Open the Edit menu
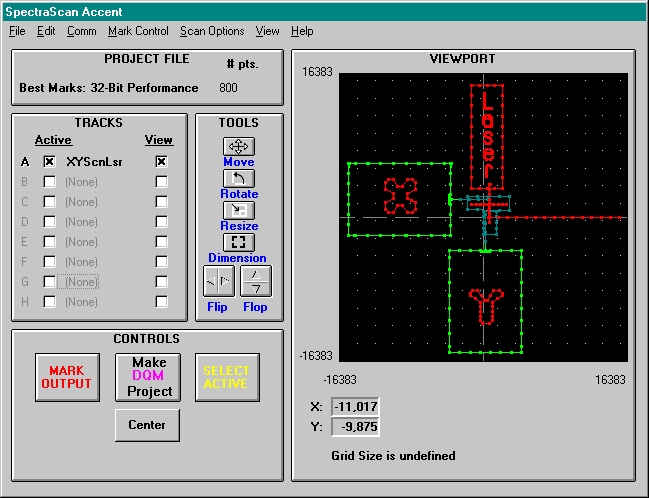This screenshot has height=498, width=649. (46, 31)
